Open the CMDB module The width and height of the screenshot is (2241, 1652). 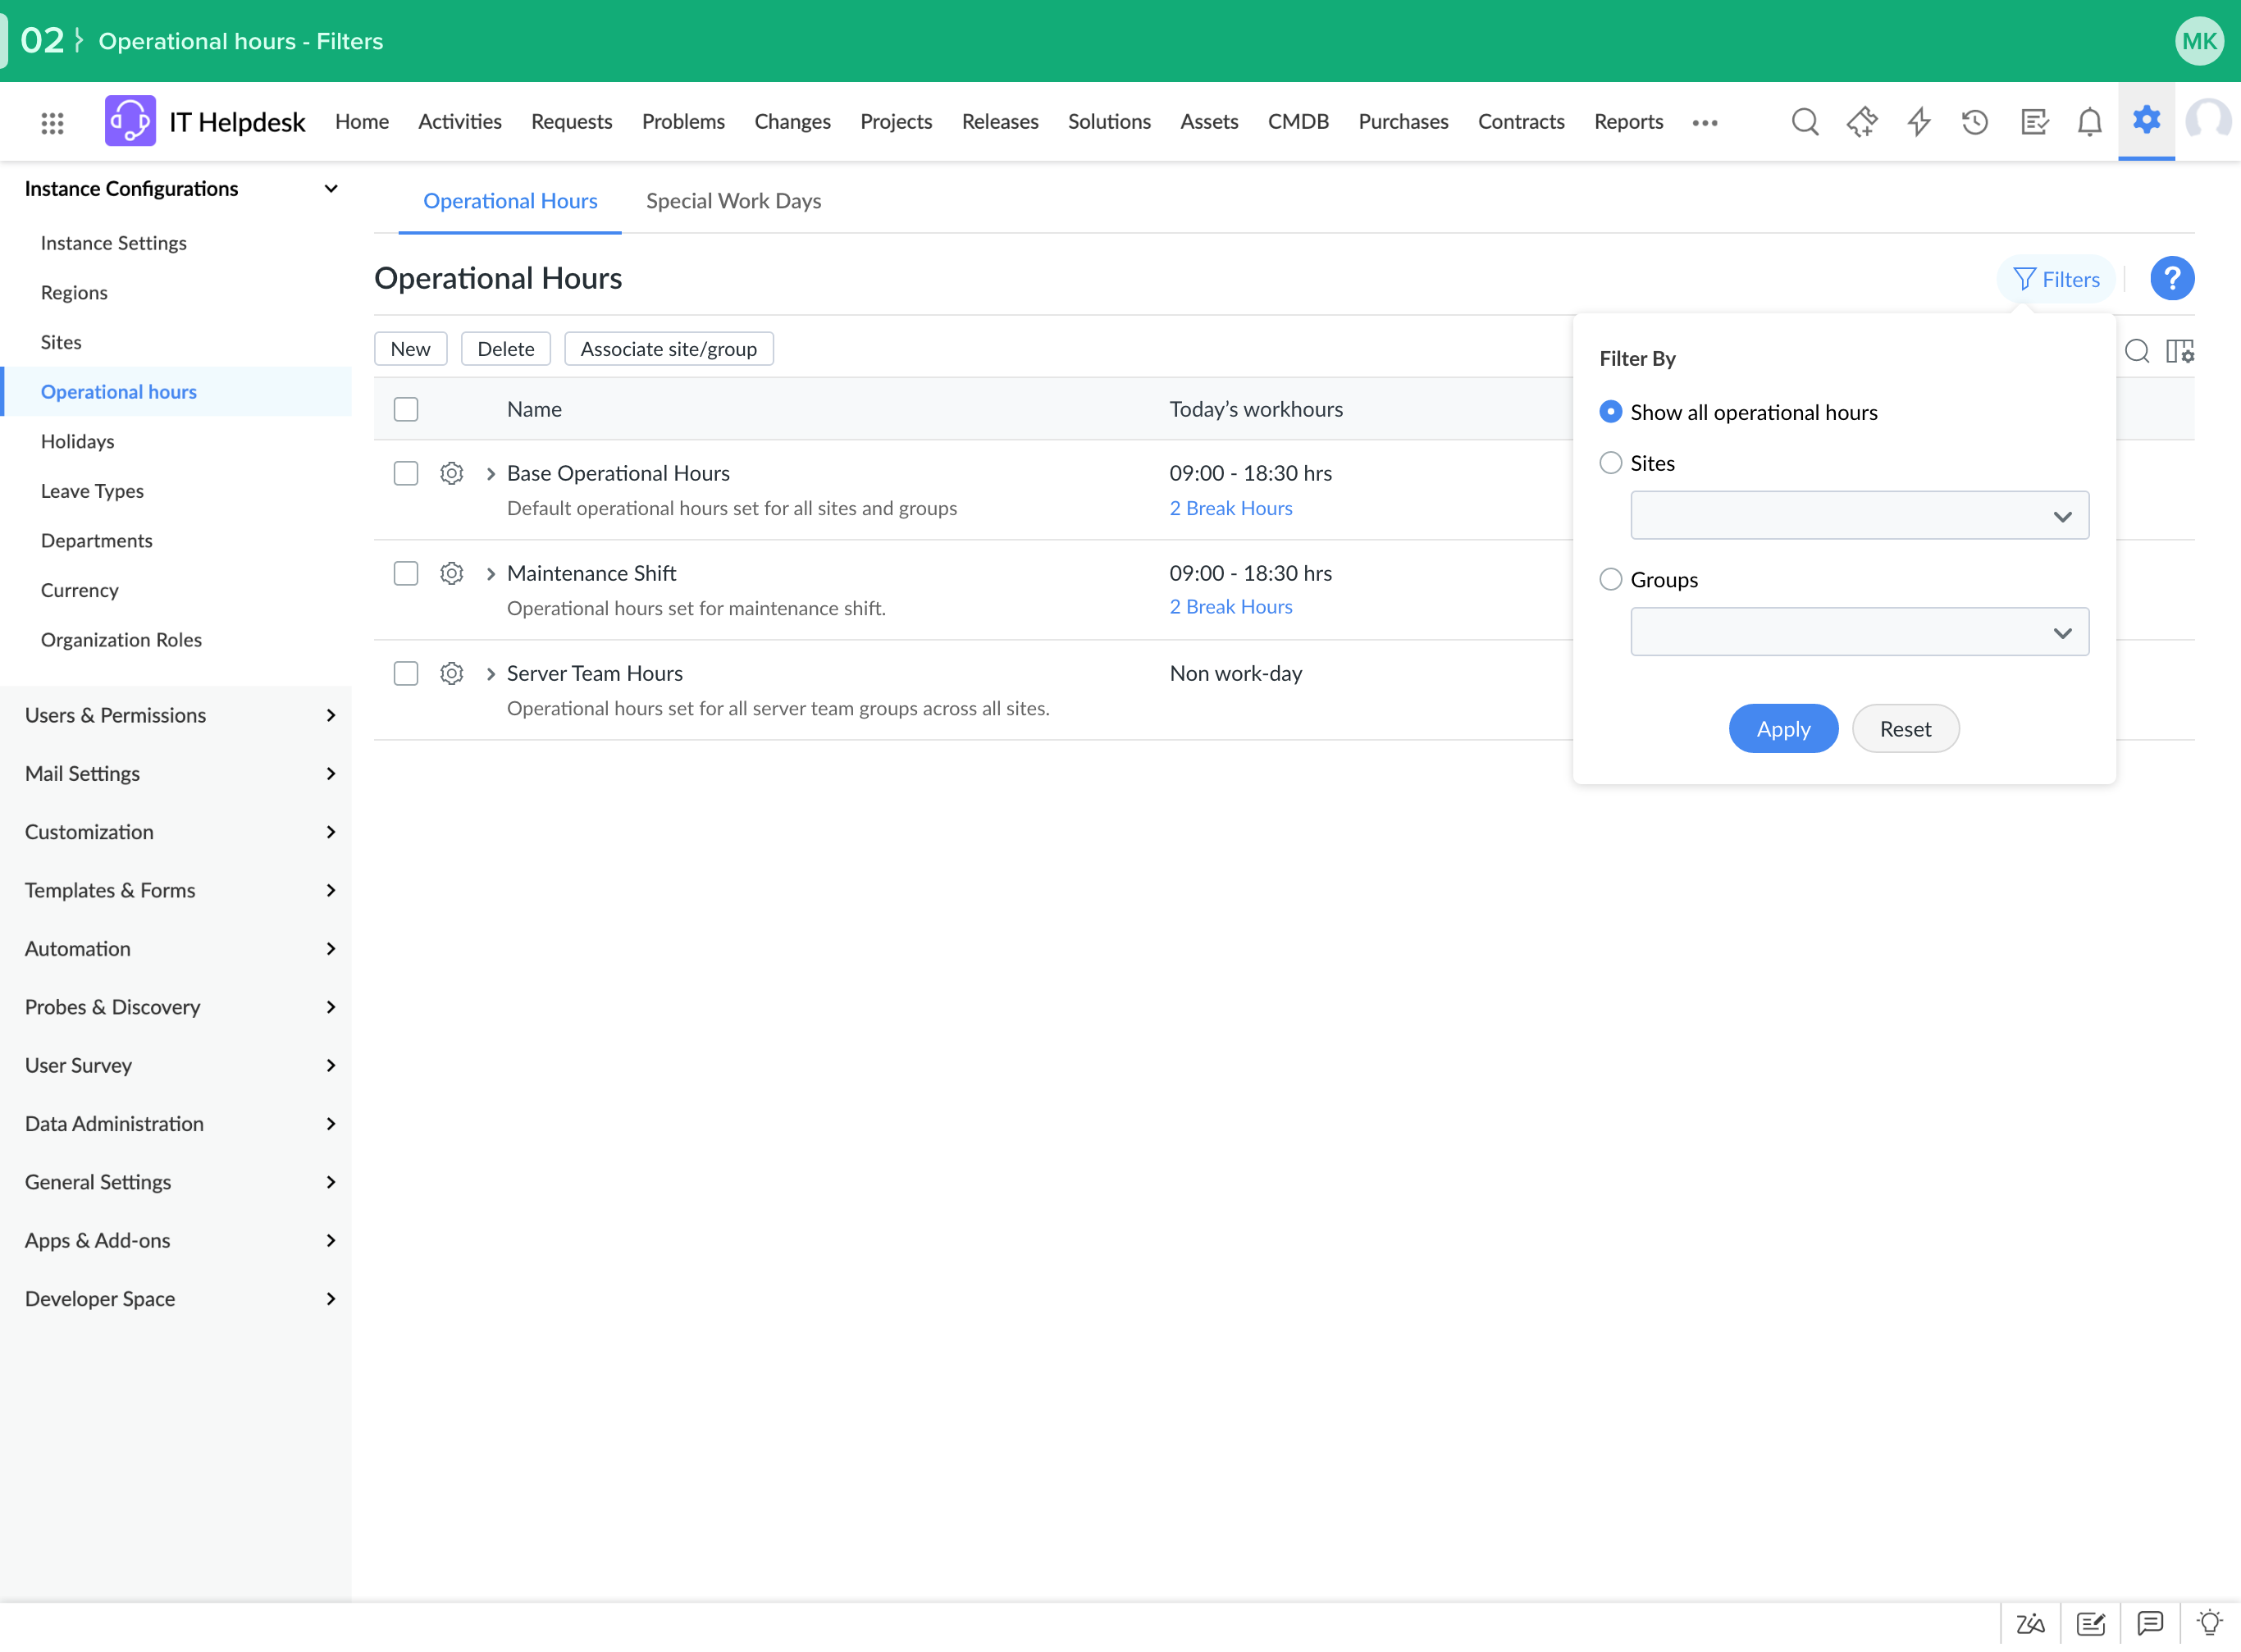click(x=1297, y=122)
